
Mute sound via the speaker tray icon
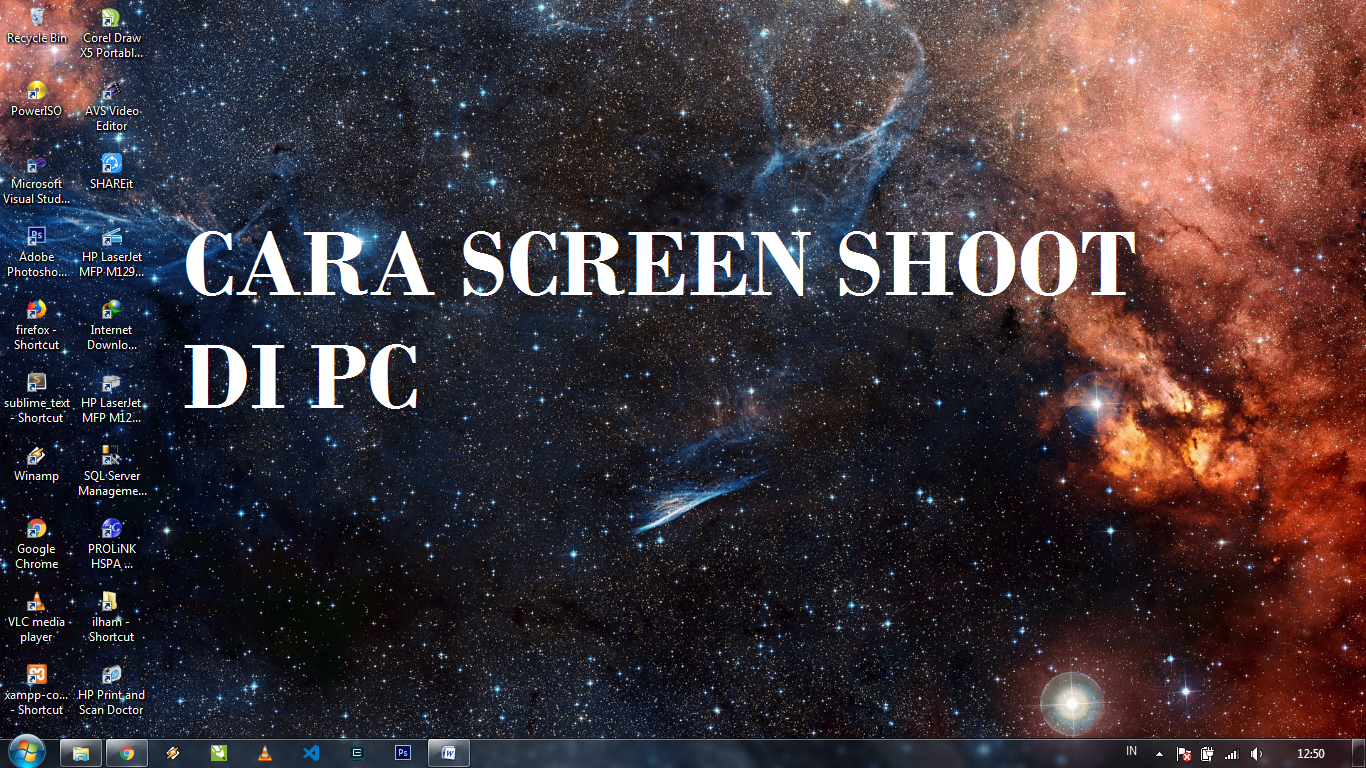[1257, 754]
